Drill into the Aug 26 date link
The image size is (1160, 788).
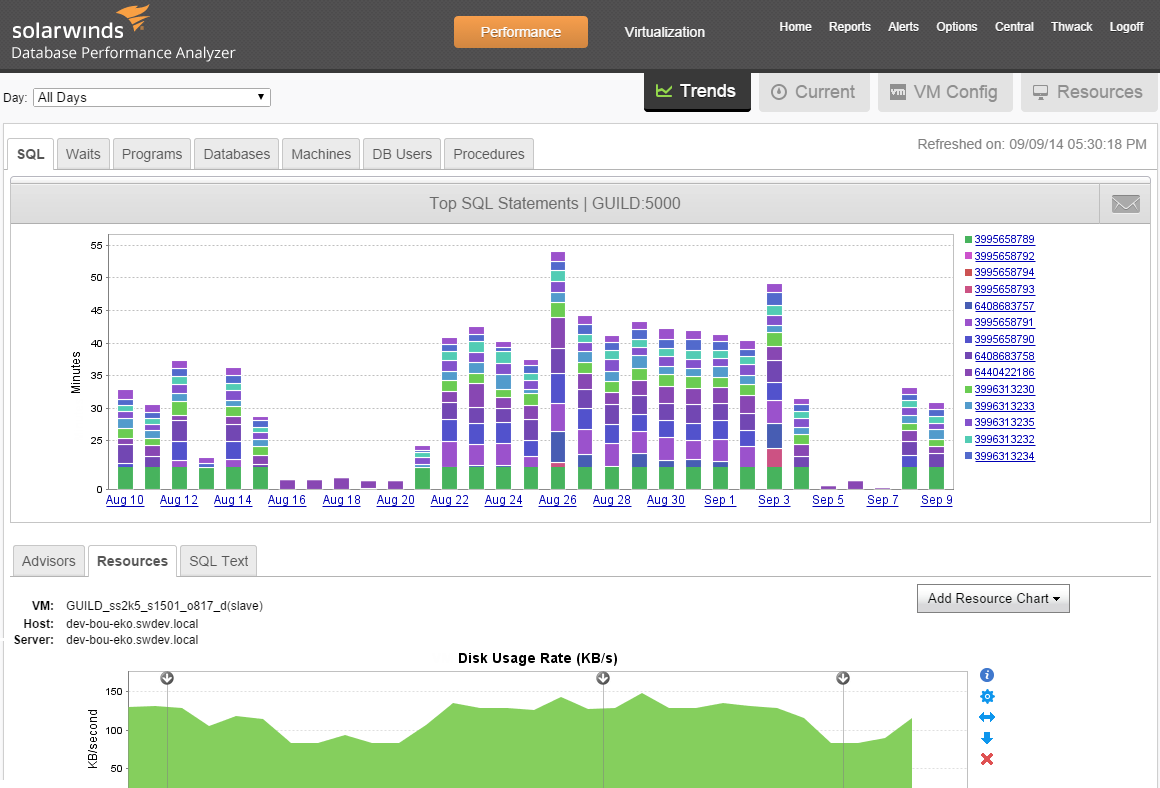pos(558,499)
